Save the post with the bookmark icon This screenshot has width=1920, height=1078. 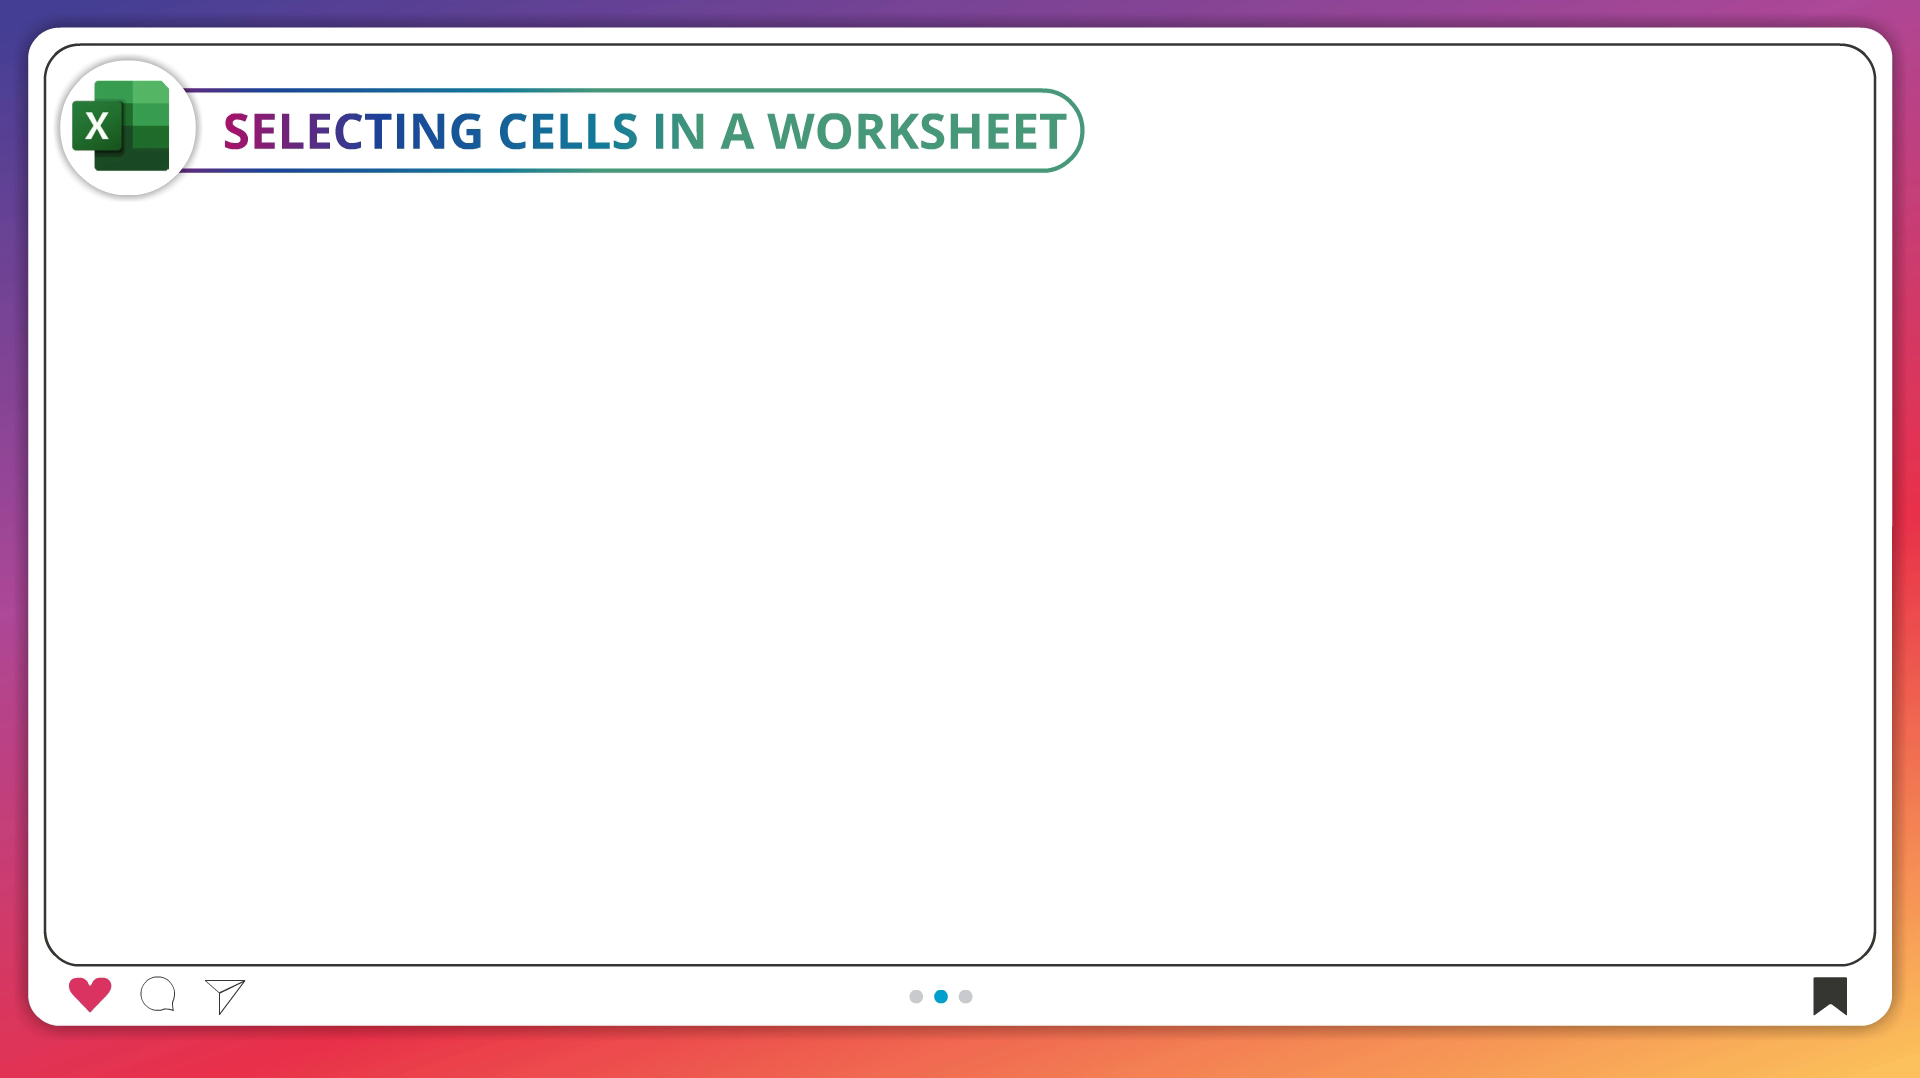point(1829,996)
